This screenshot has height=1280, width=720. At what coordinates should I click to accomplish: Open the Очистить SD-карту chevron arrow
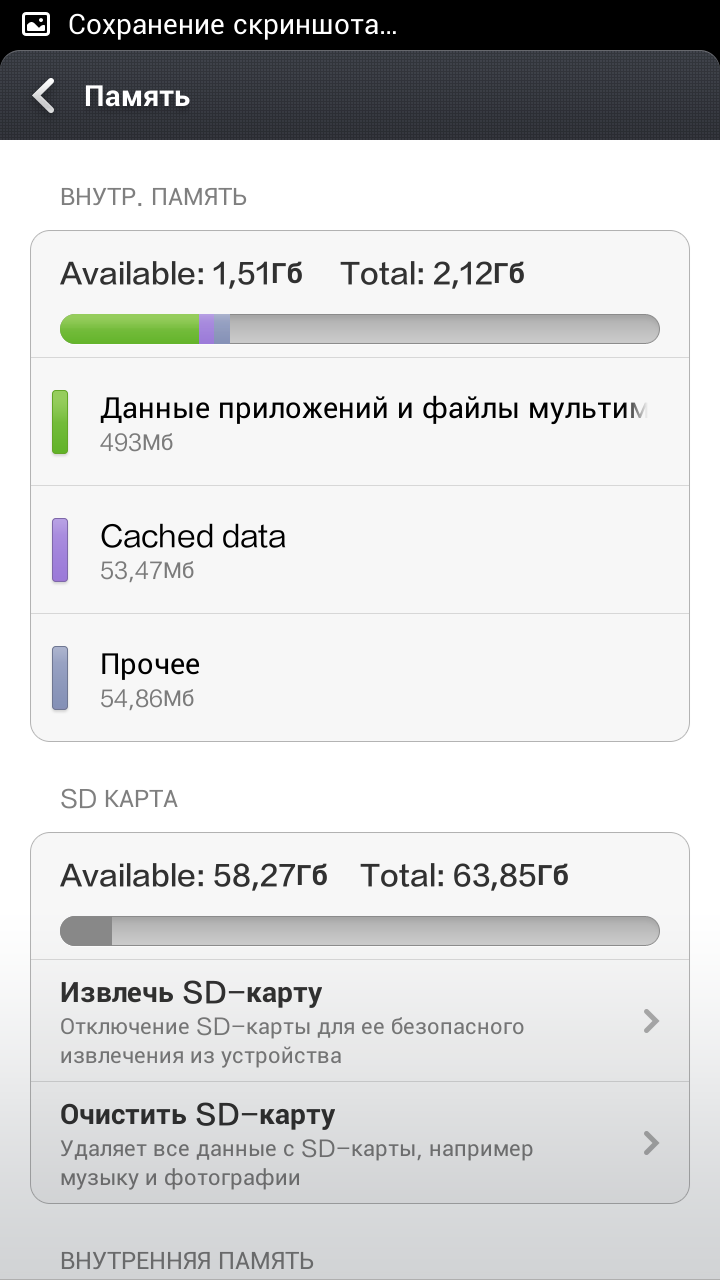pyautogui.click(x=651, y=1143)
